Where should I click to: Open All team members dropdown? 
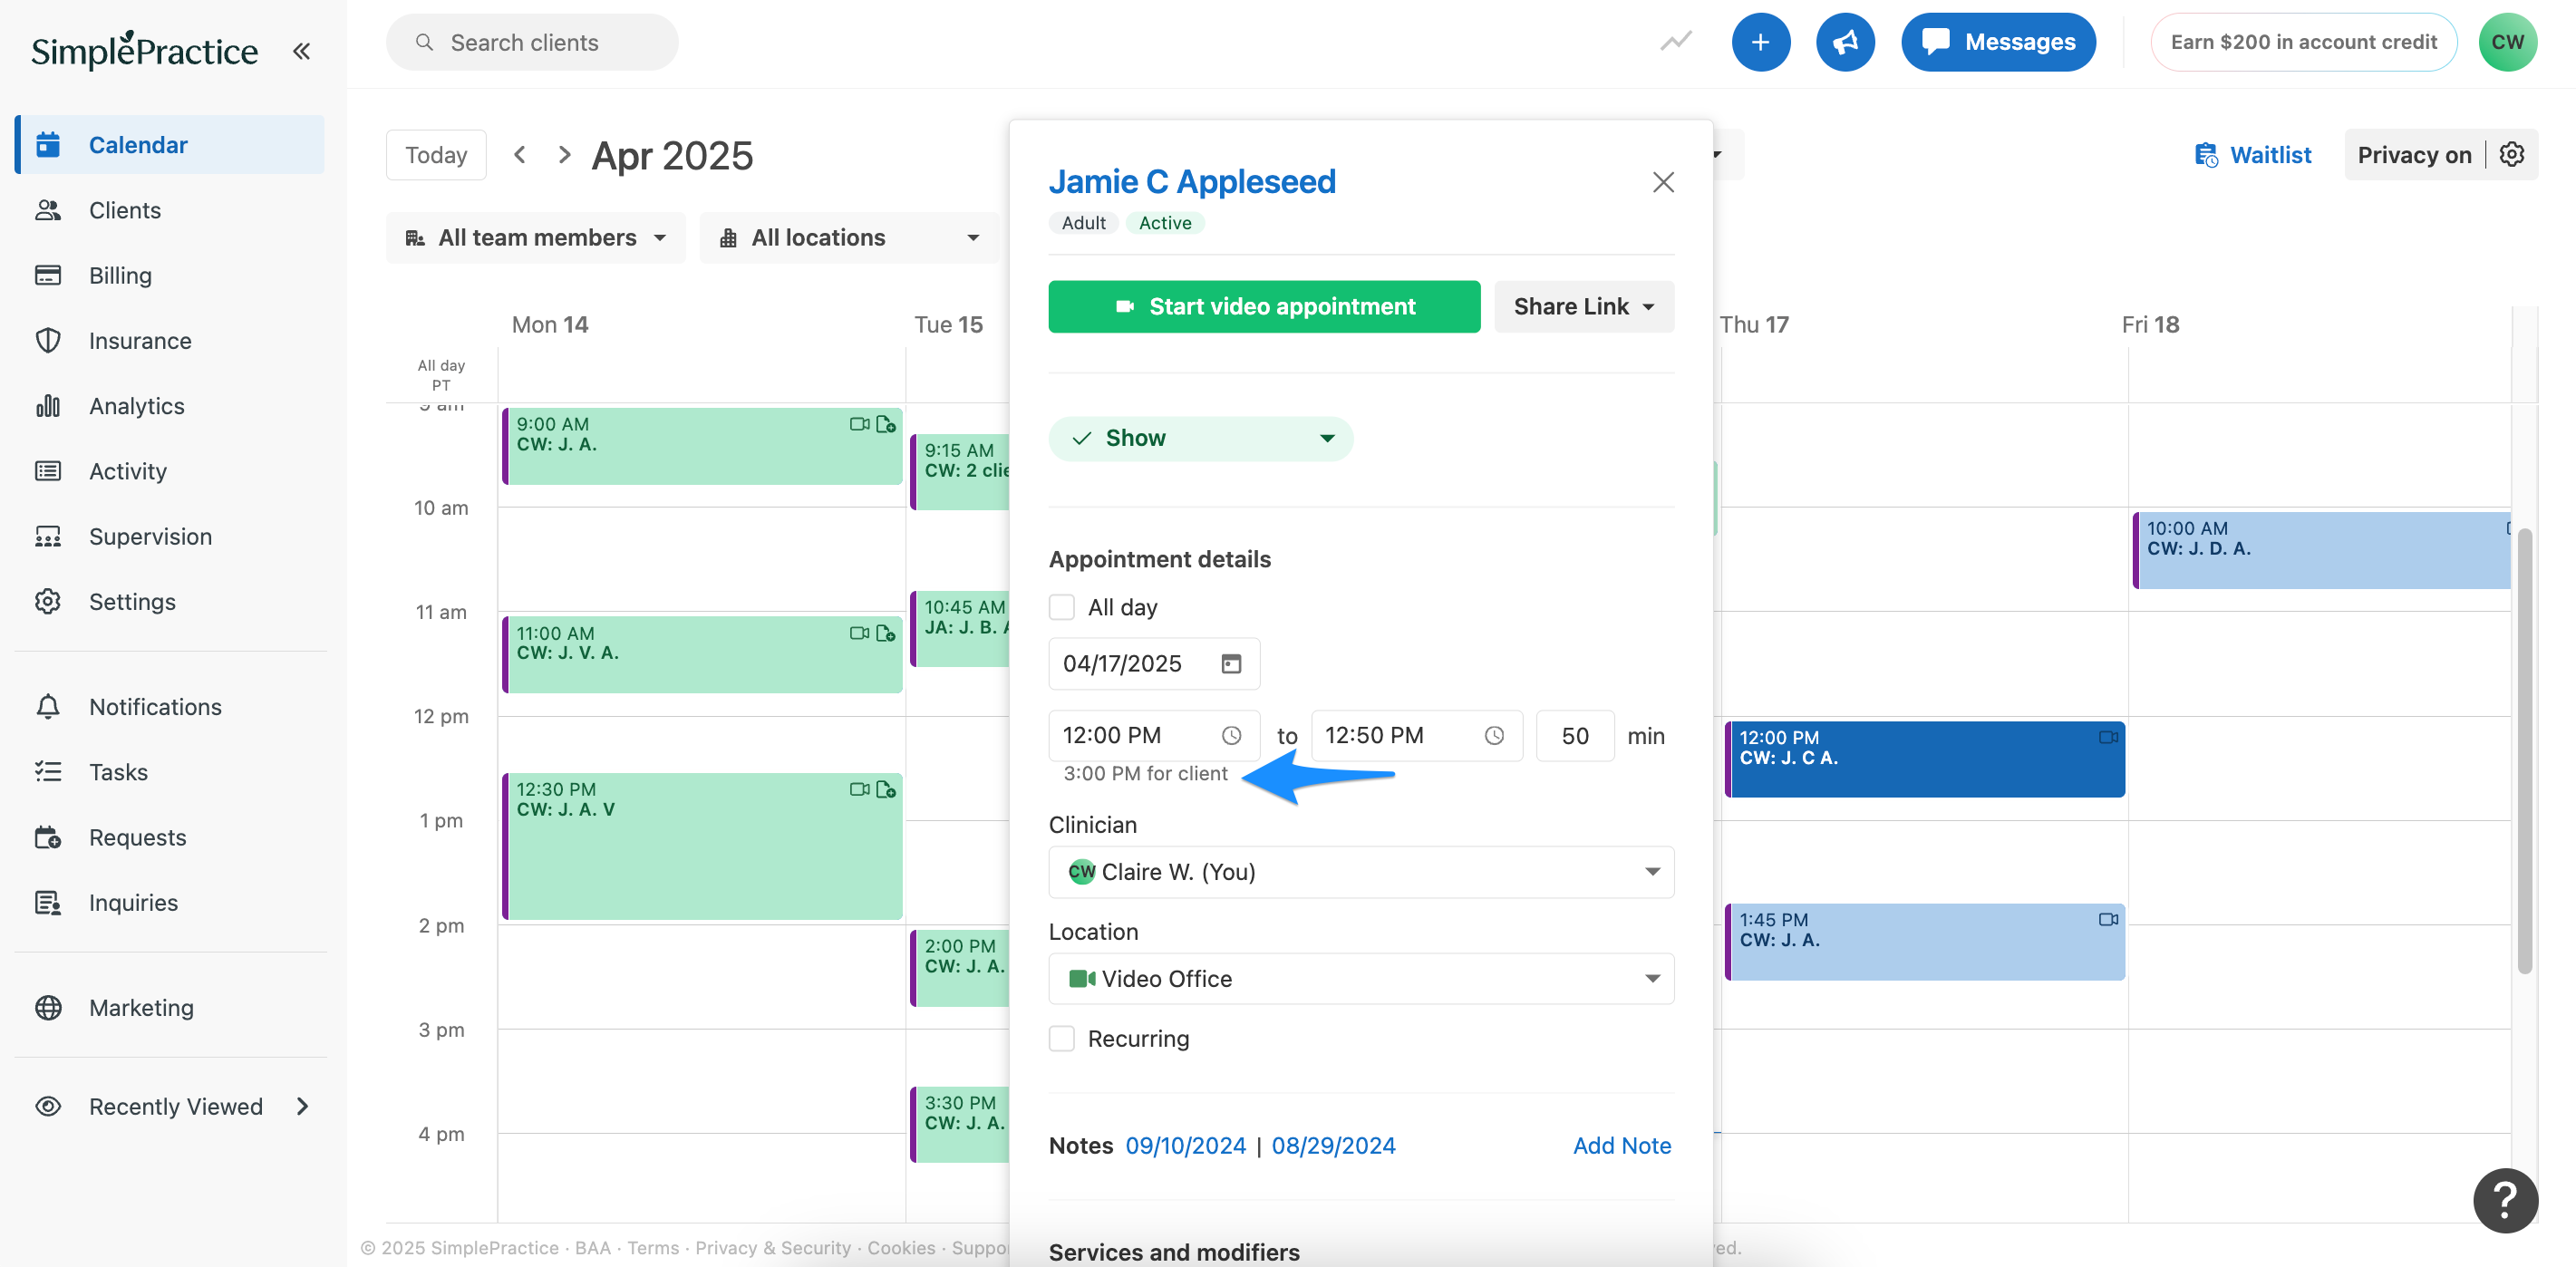(x=535, y=238)
